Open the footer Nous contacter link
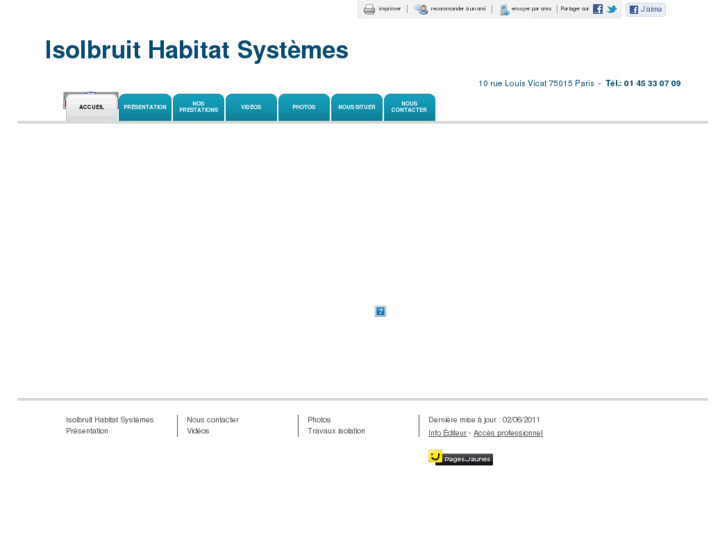This screenshot has width=727, height=545. 212,420
